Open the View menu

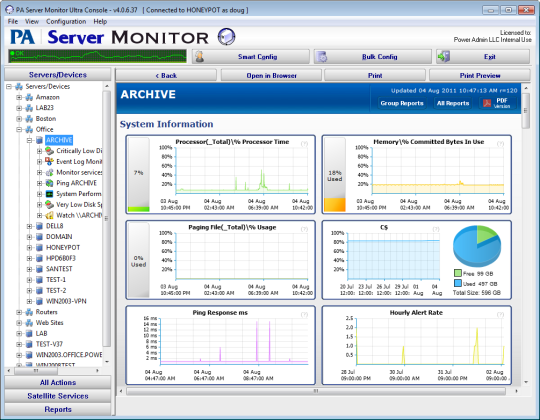click(32, 21)
